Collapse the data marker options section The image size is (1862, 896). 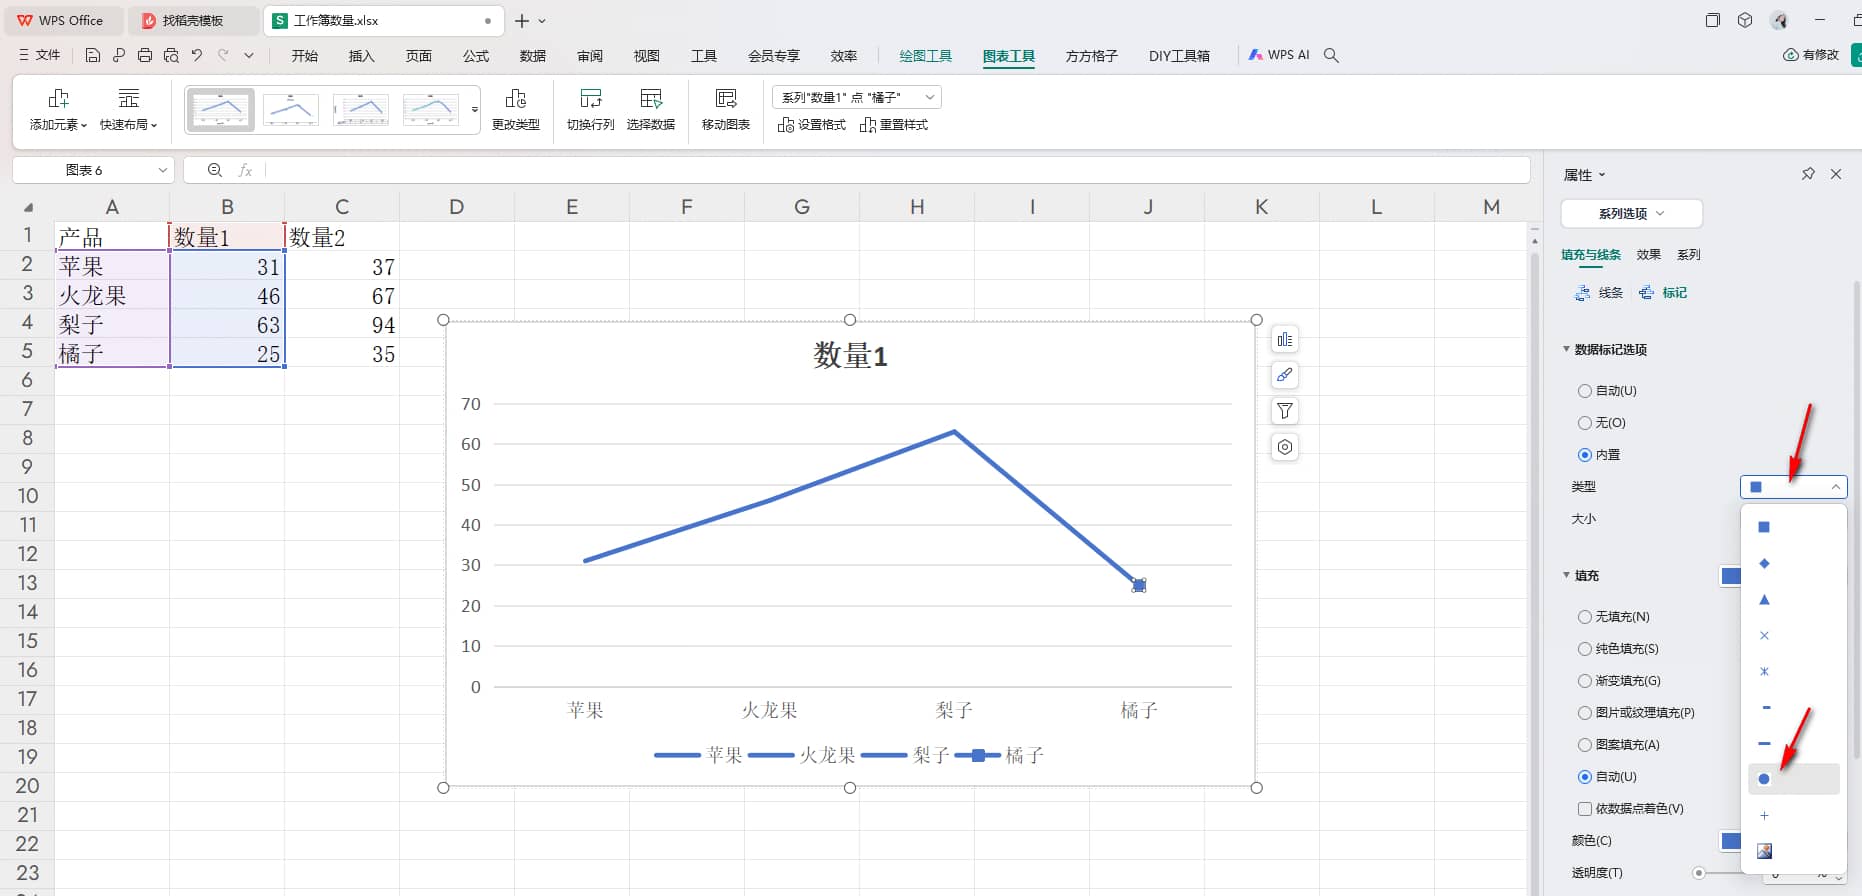coord(1566,349)
